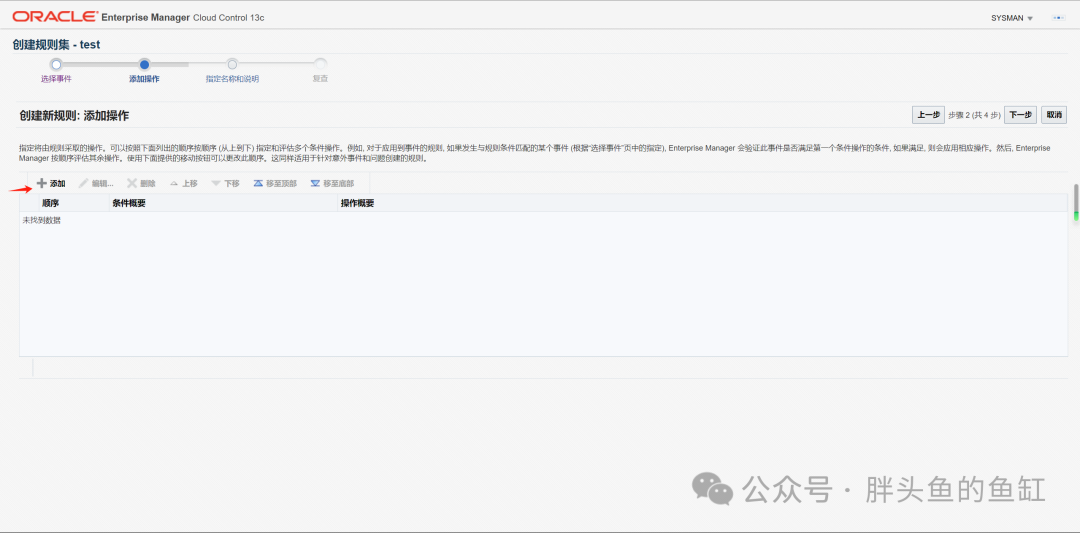Select the 添加操作 train step
1080x533 pixels.
pyautogui.click(x=144, y=71)
